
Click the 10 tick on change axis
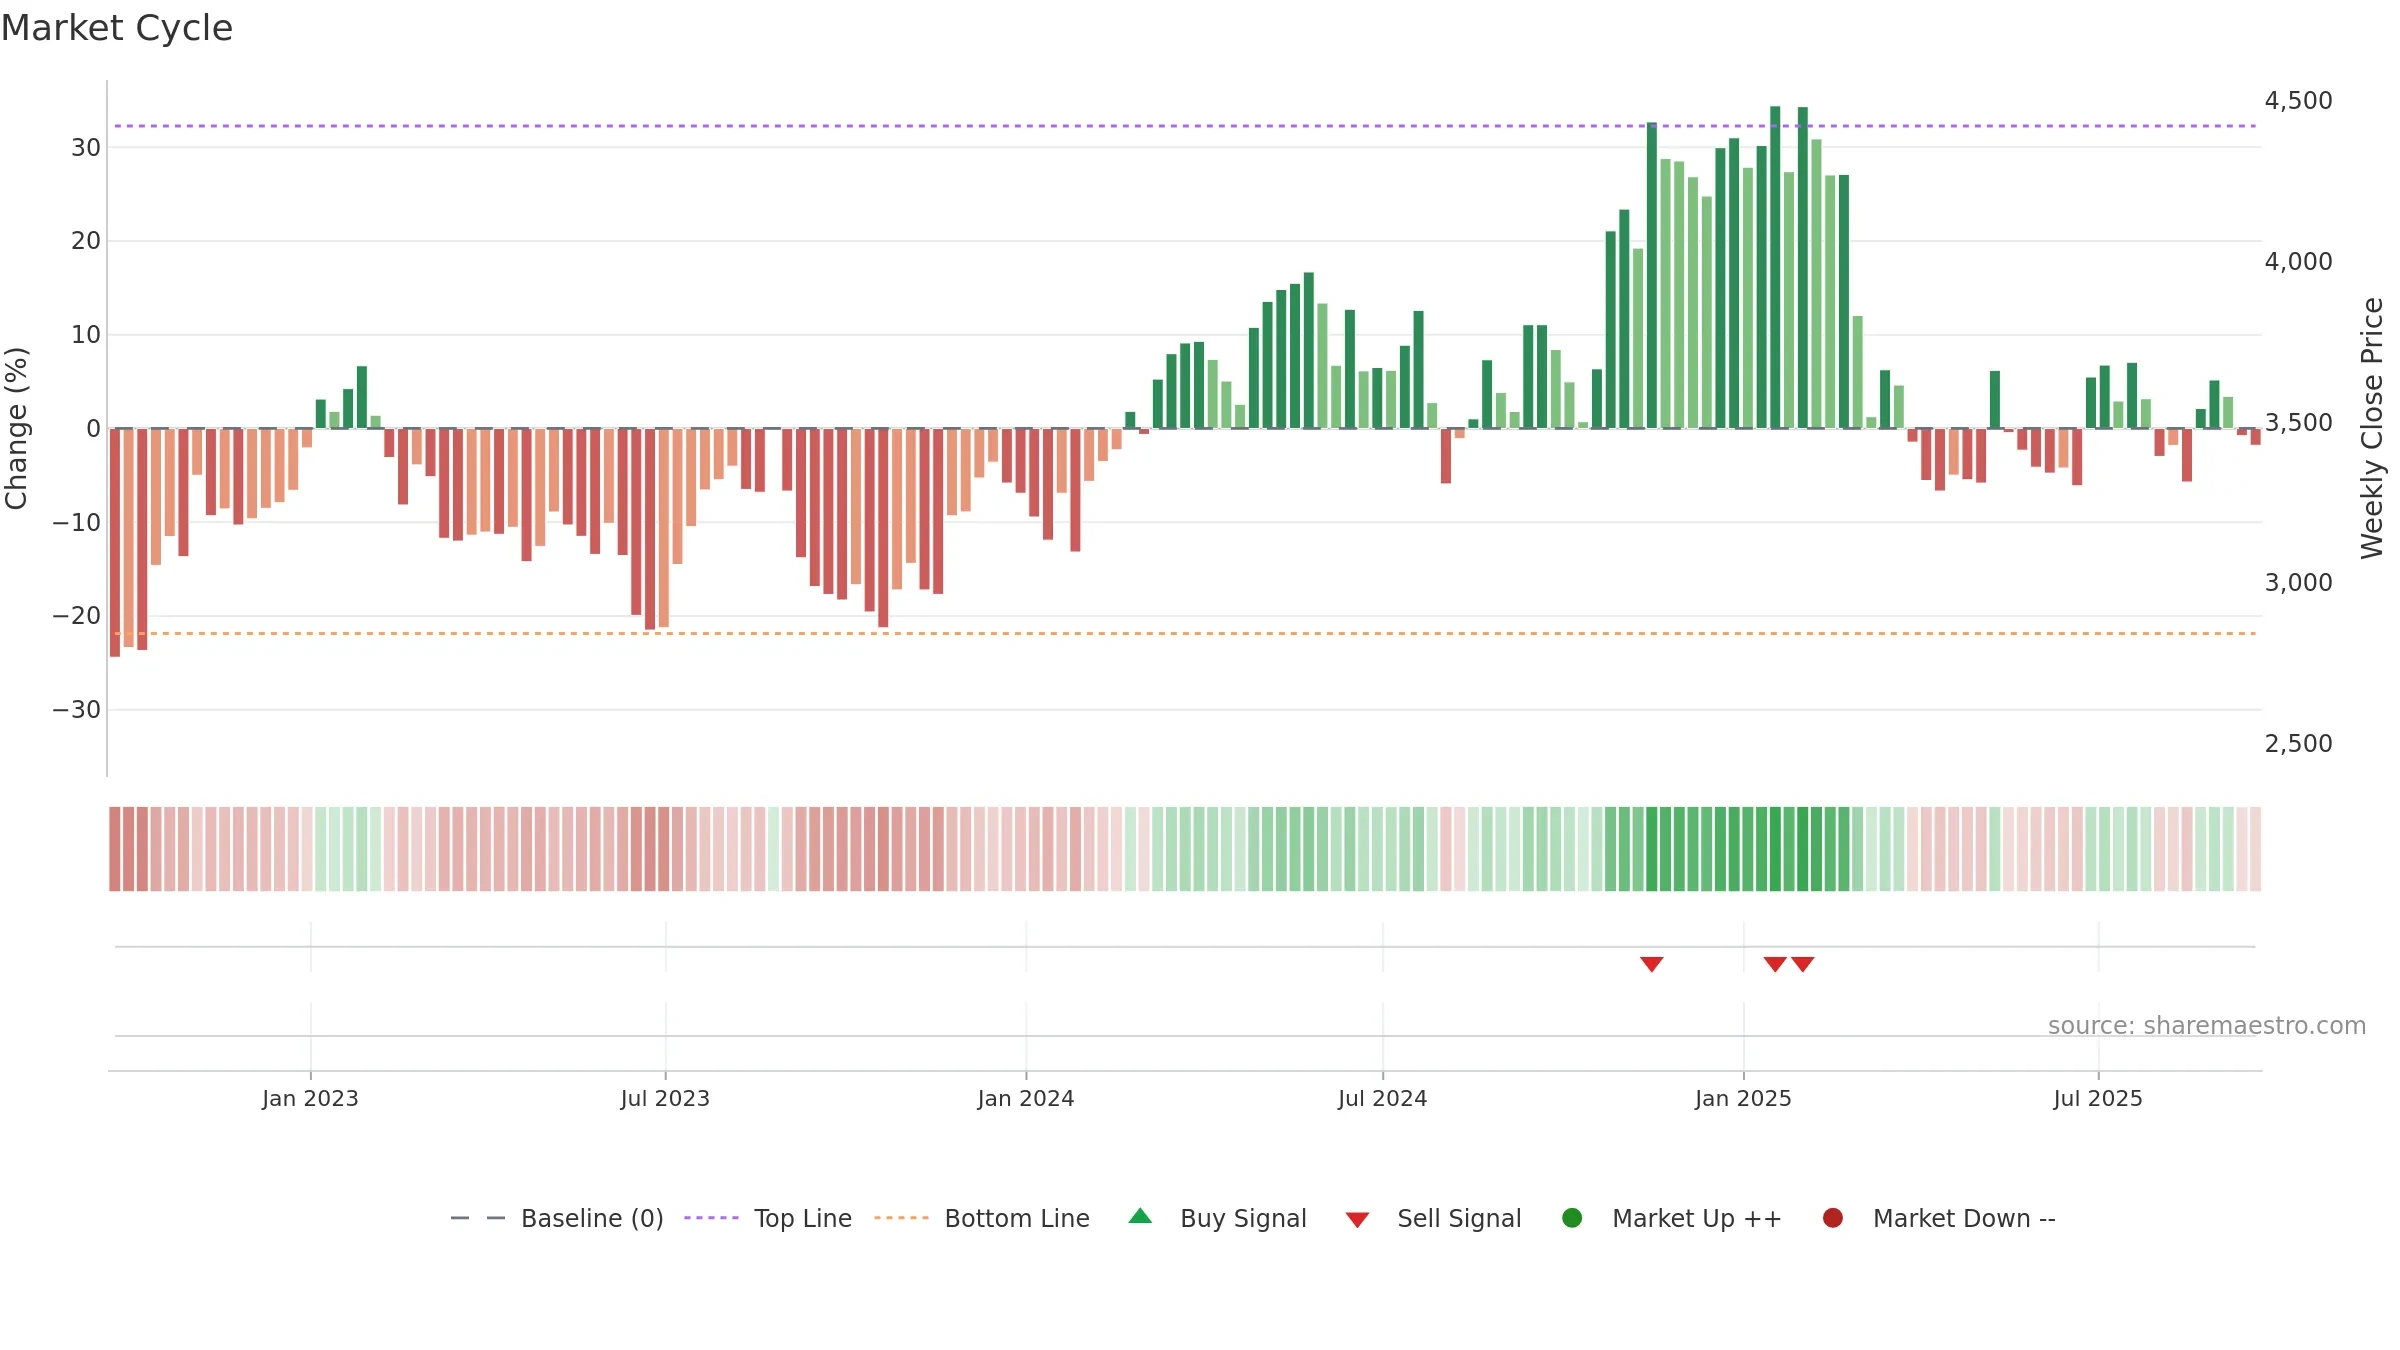pos(86,334)
